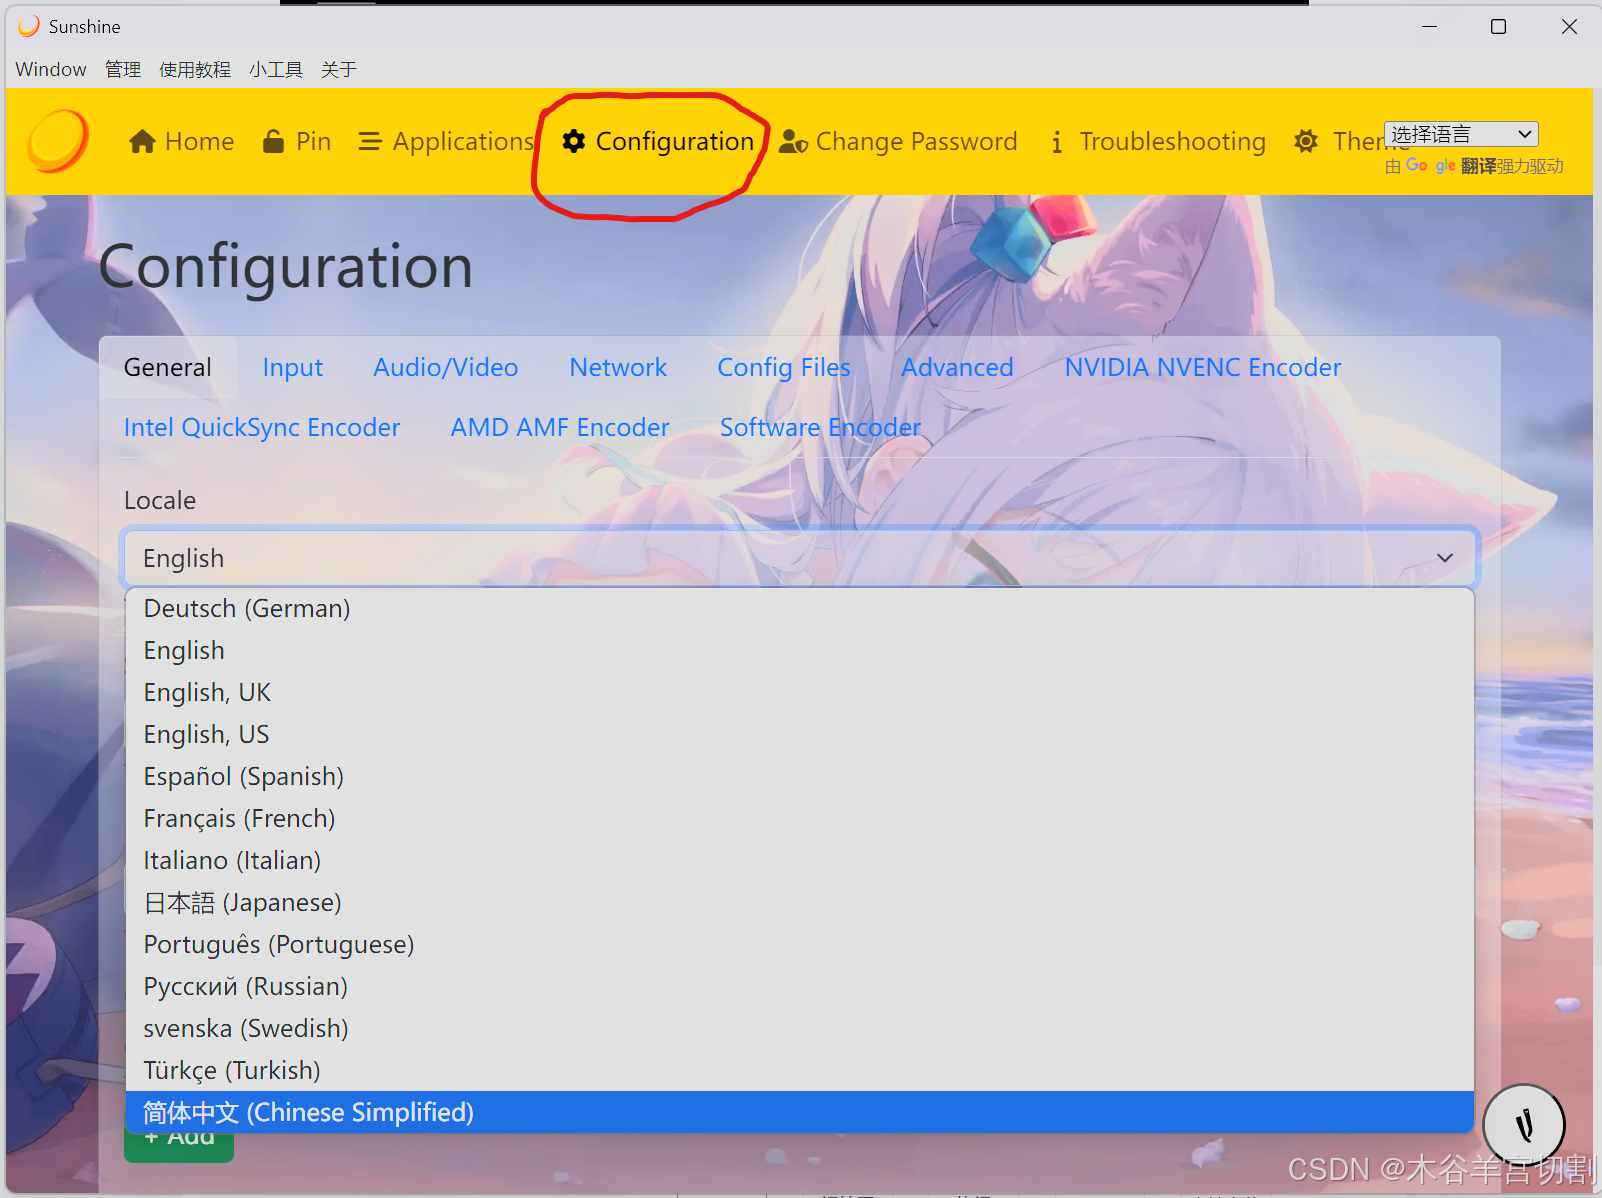Open the NVIDIA NVENC Encoder tab
The width and height of the screenshot is (1602, 1198).
1203,368
